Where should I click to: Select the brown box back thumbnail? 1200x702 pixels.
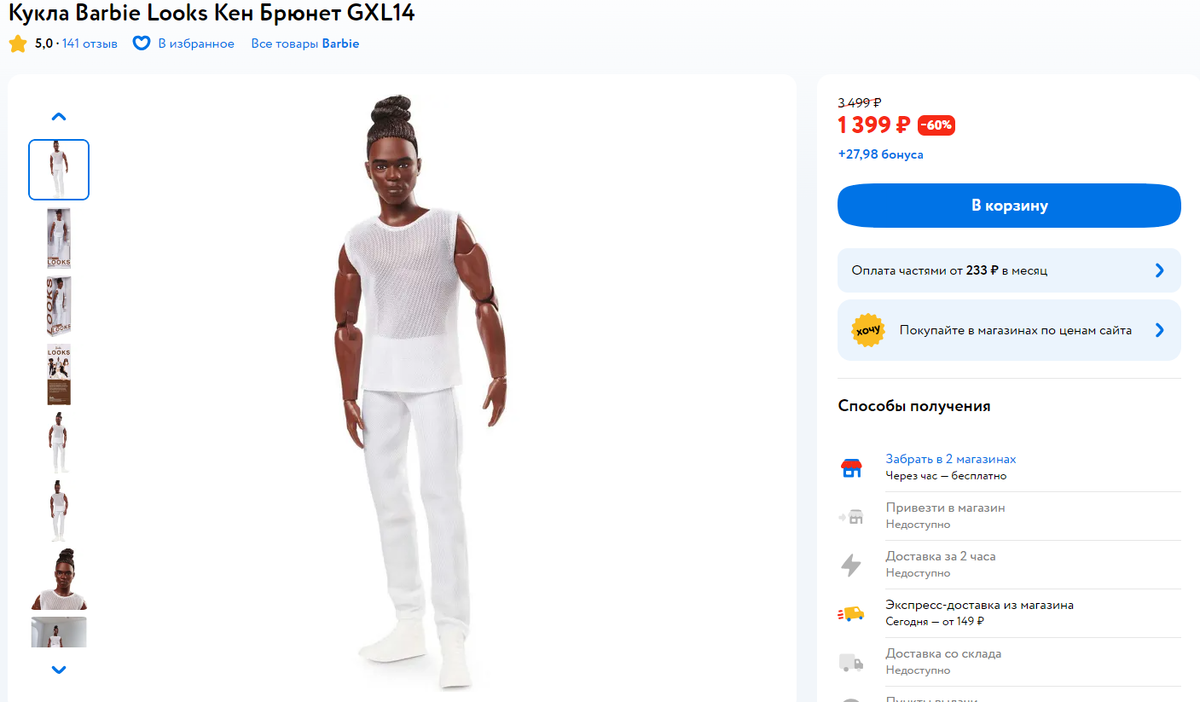[58, 375]
